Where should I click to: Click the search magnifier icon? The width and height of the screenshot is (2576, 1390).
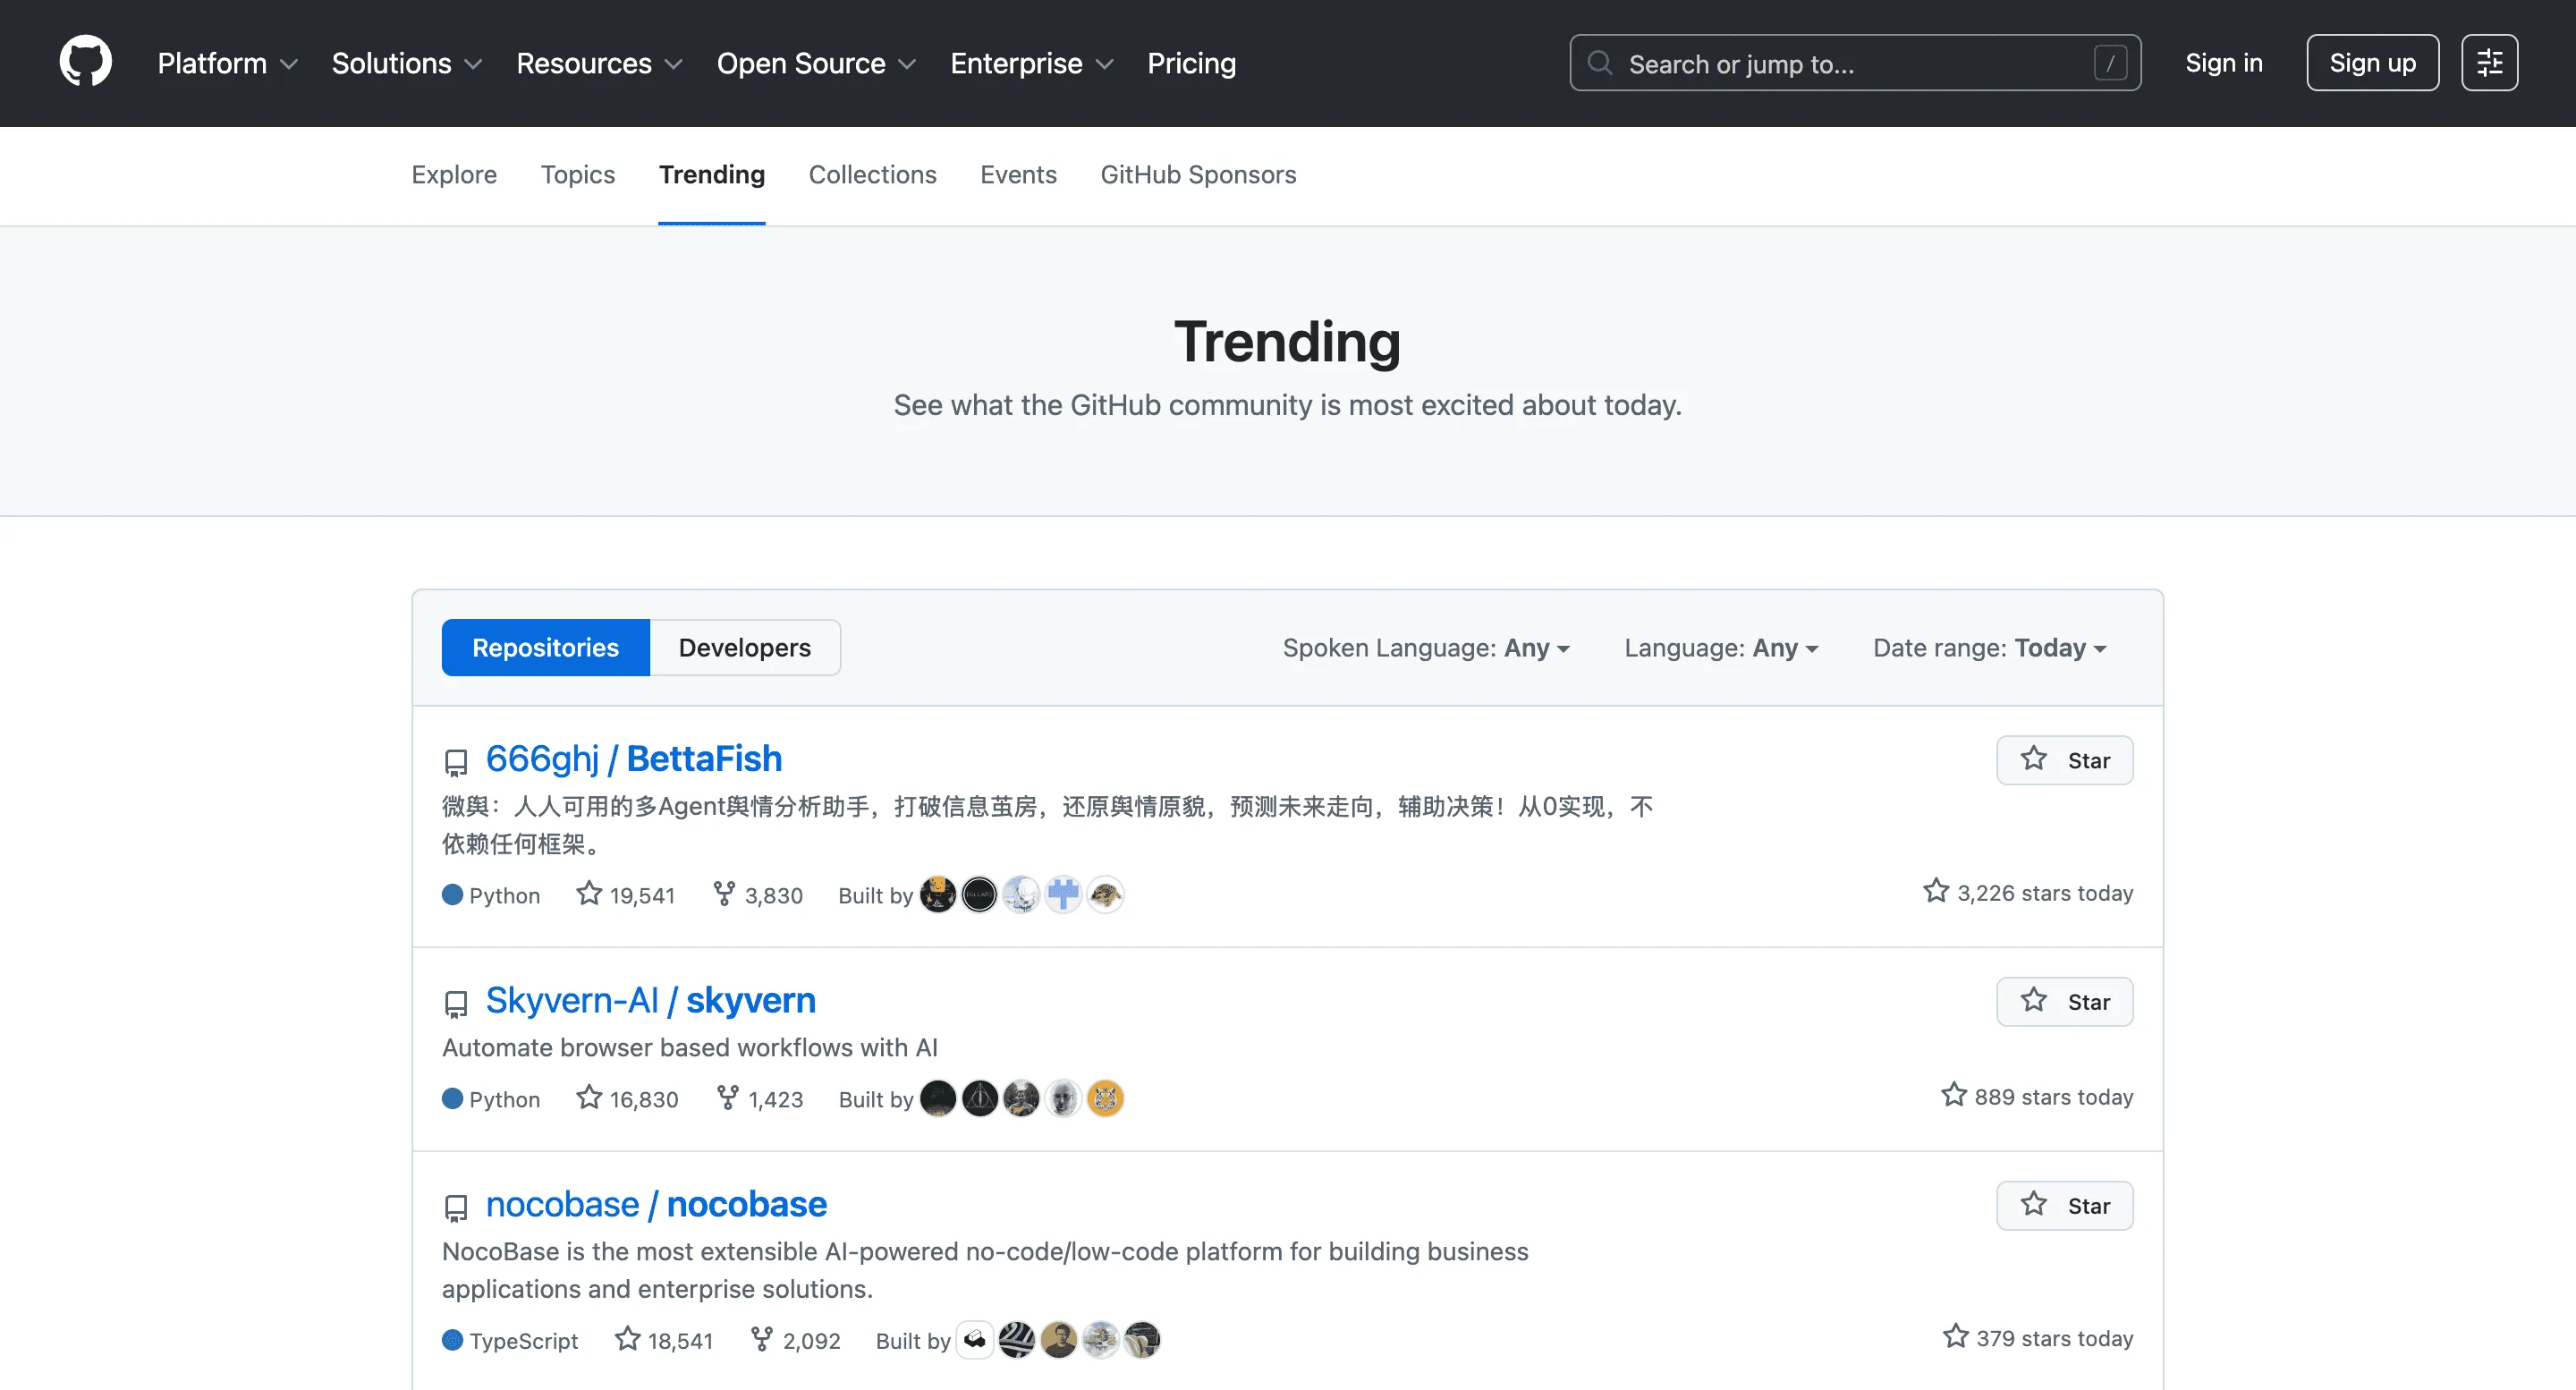(1599, 62)
